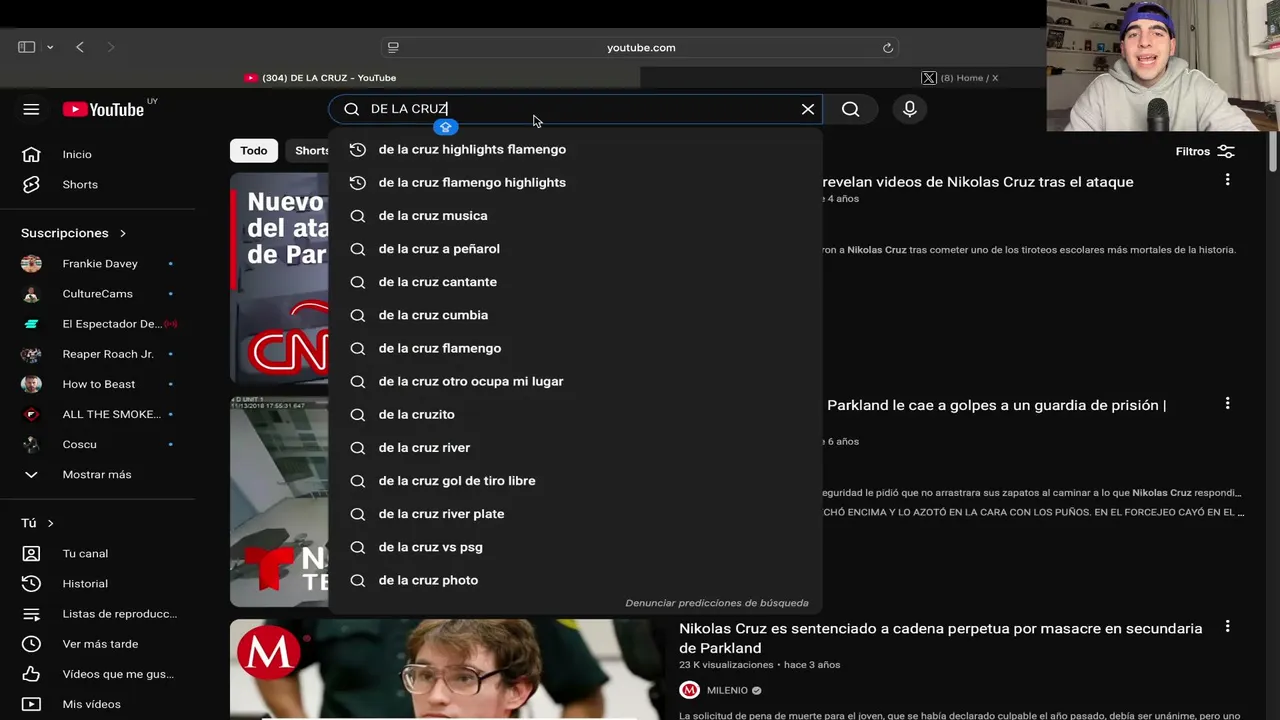Open CultureCams channel subscription
The height and width of the screenshot is (720, 1280).
point(98,293)
